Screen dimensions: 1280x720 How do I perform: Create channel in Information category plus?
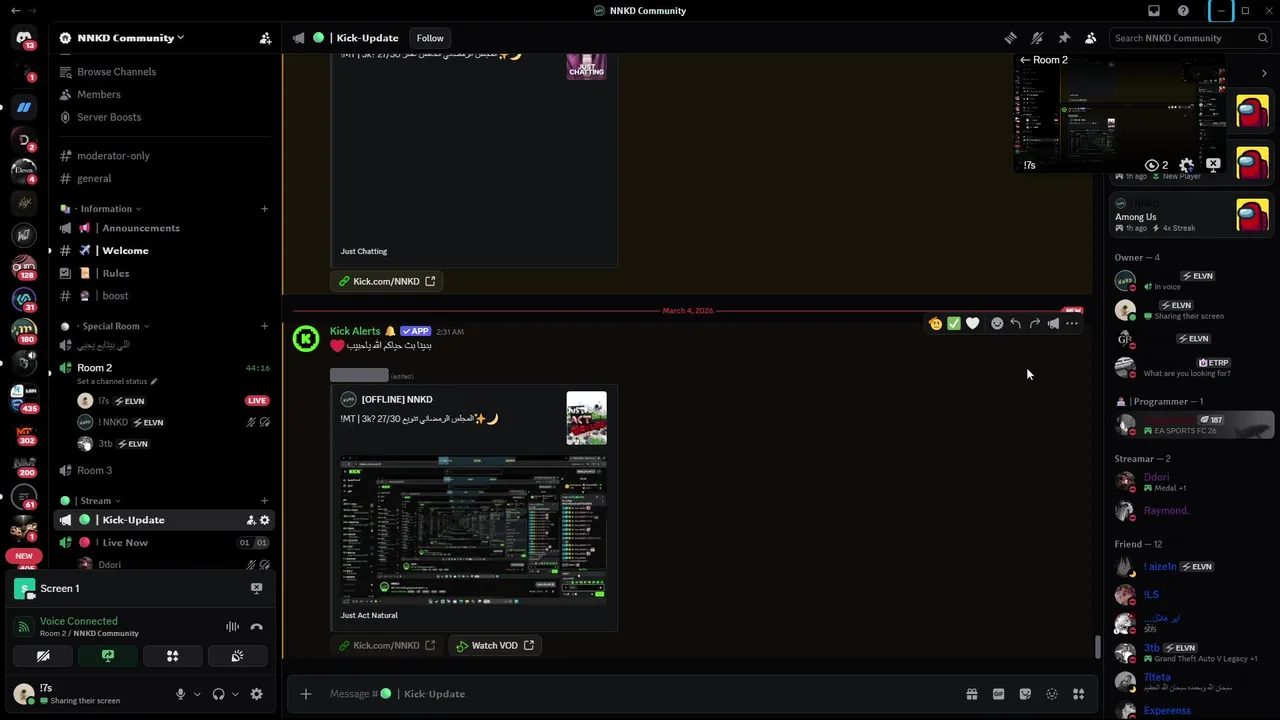click(x=264, y=209)
